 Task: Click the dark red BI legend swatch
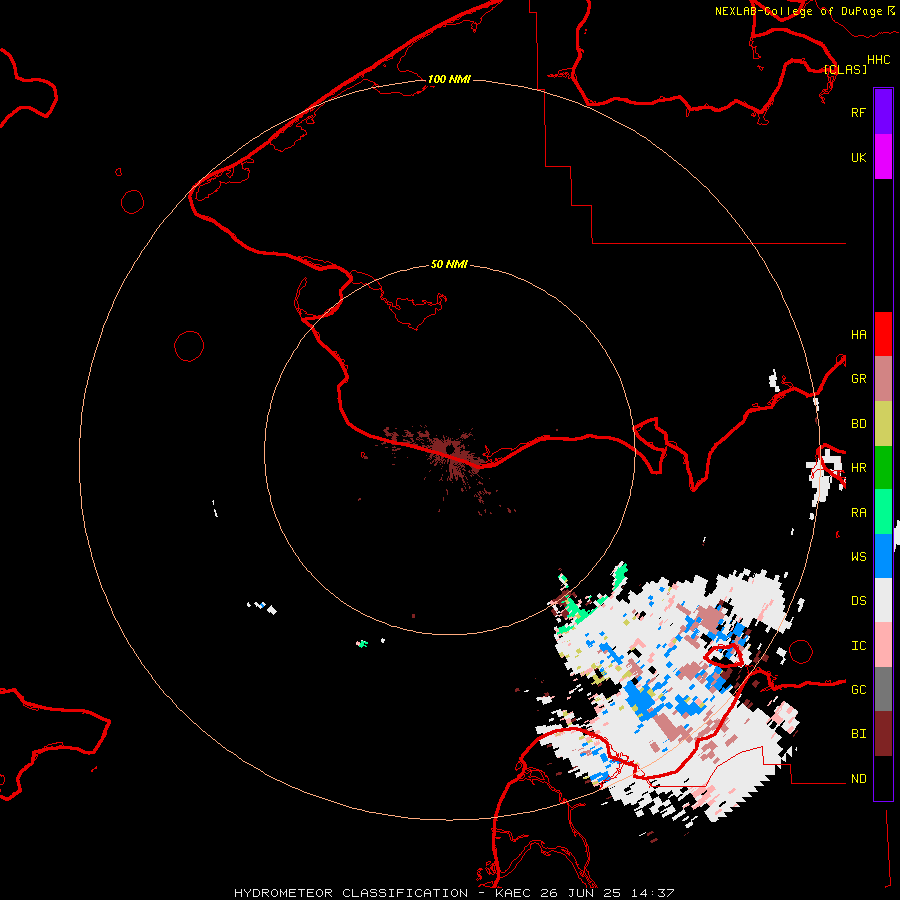[x=883, y=734]
